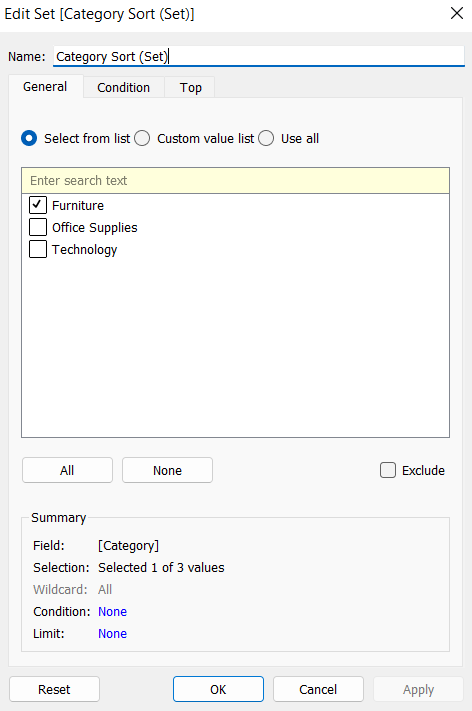Image resolution: width=472 pixels, height=711 pixels.
Task: Enable the Exclude checkbox
Action: pyautogui.click(x=388, y=470)
